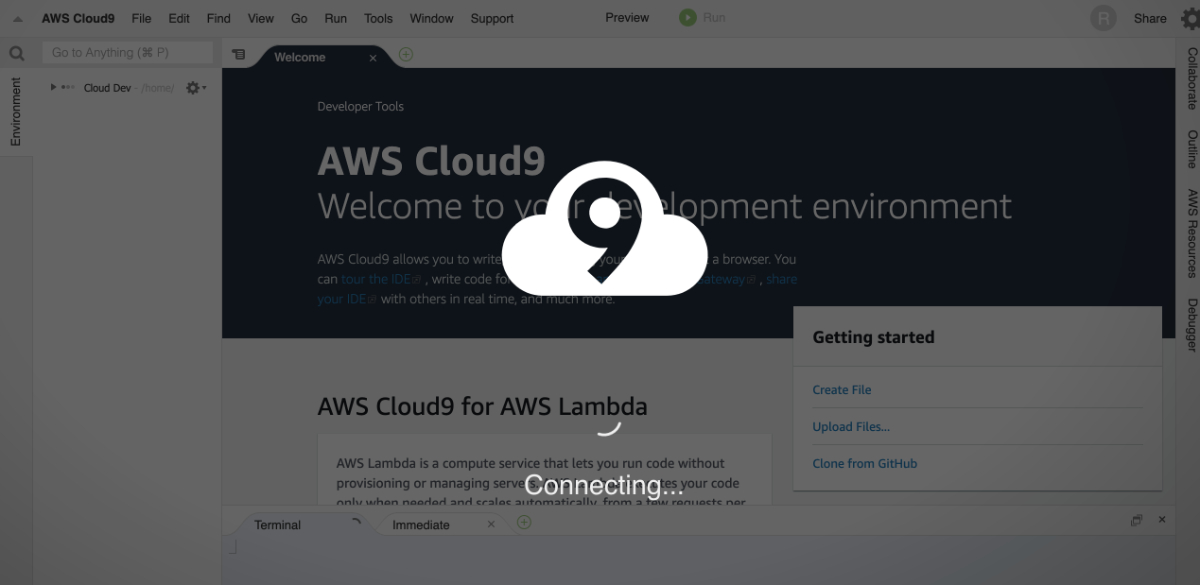Open the Tools menu

click(379, 18)
